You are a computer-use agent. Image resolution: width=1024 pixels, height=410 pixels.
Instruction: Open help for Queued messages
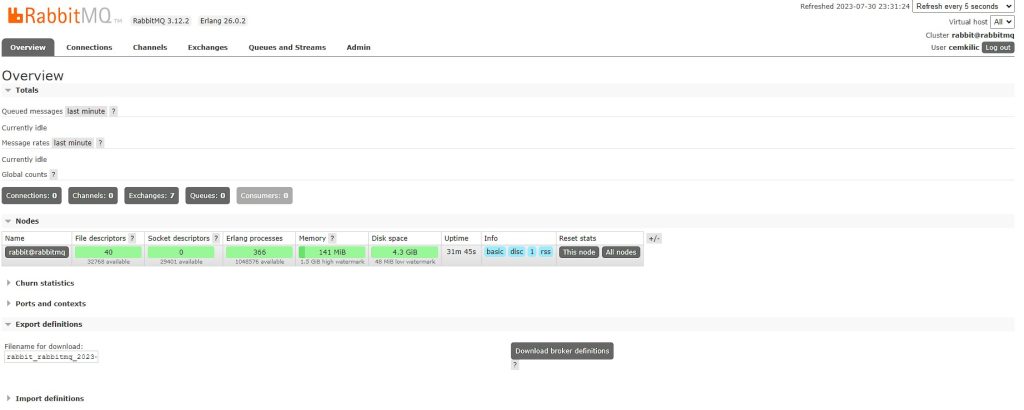point(113,111)
